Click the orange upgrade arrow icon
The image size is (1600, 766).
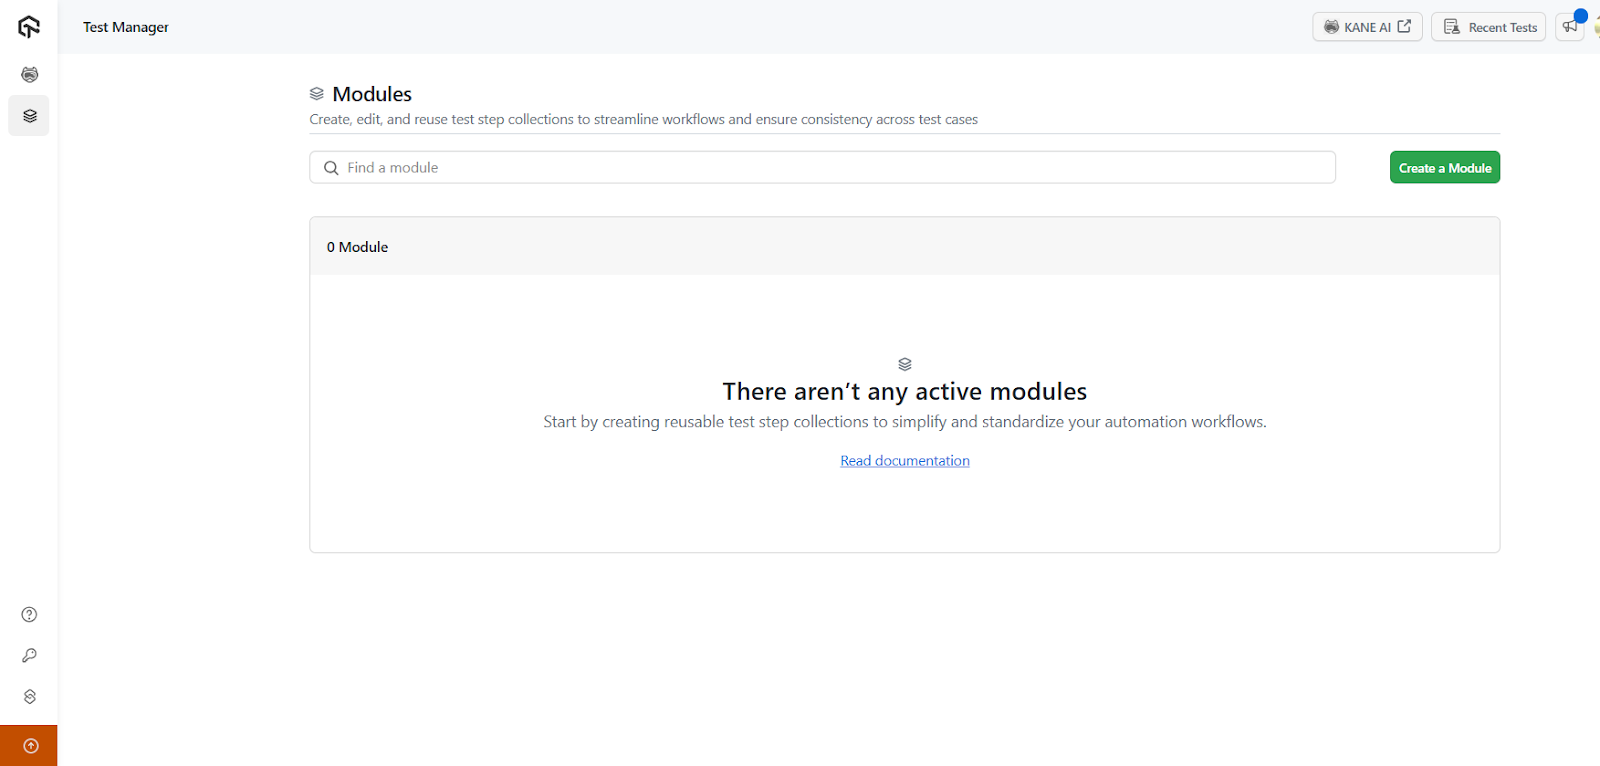29,745
